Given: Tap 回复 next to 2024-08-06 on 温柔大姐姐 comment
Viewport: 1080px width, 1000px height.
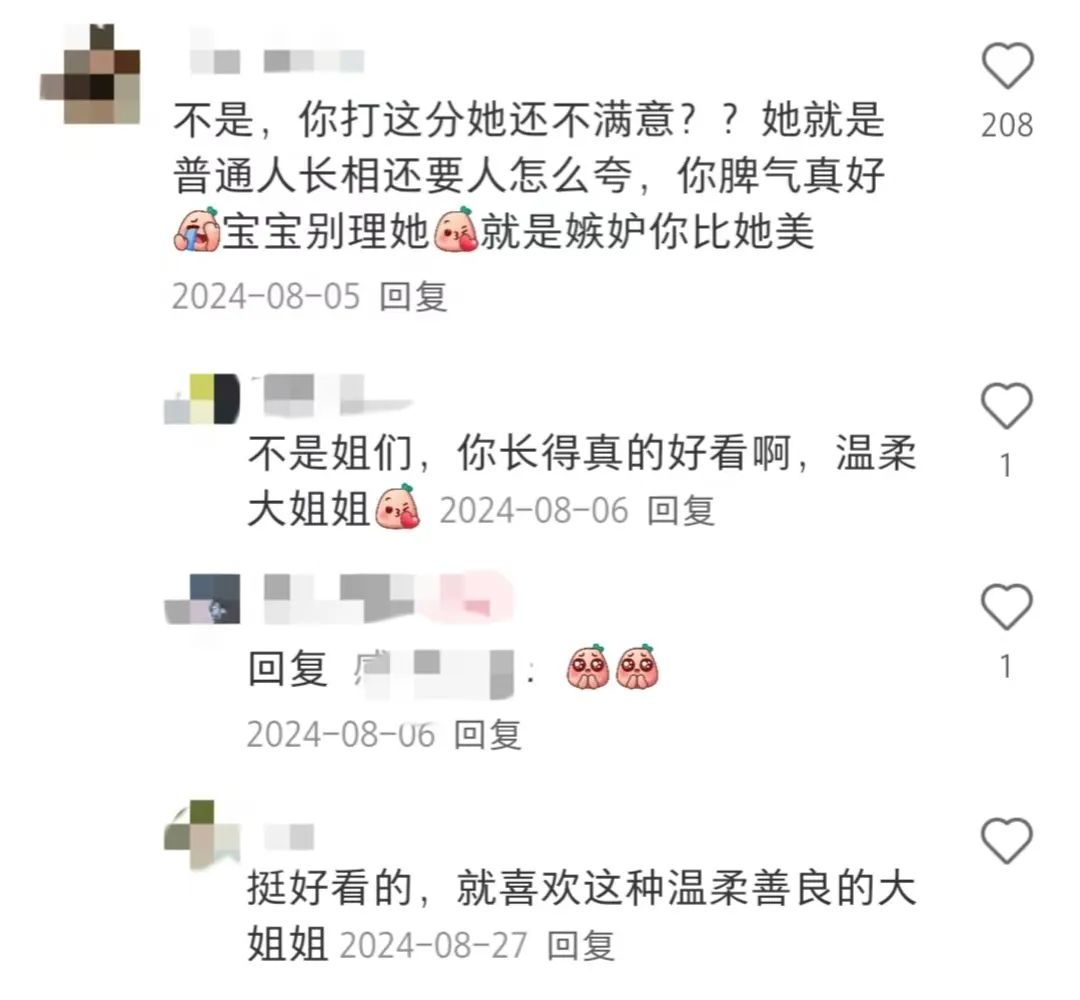Looking at the screenshot, I should click(x=681, y=510).
